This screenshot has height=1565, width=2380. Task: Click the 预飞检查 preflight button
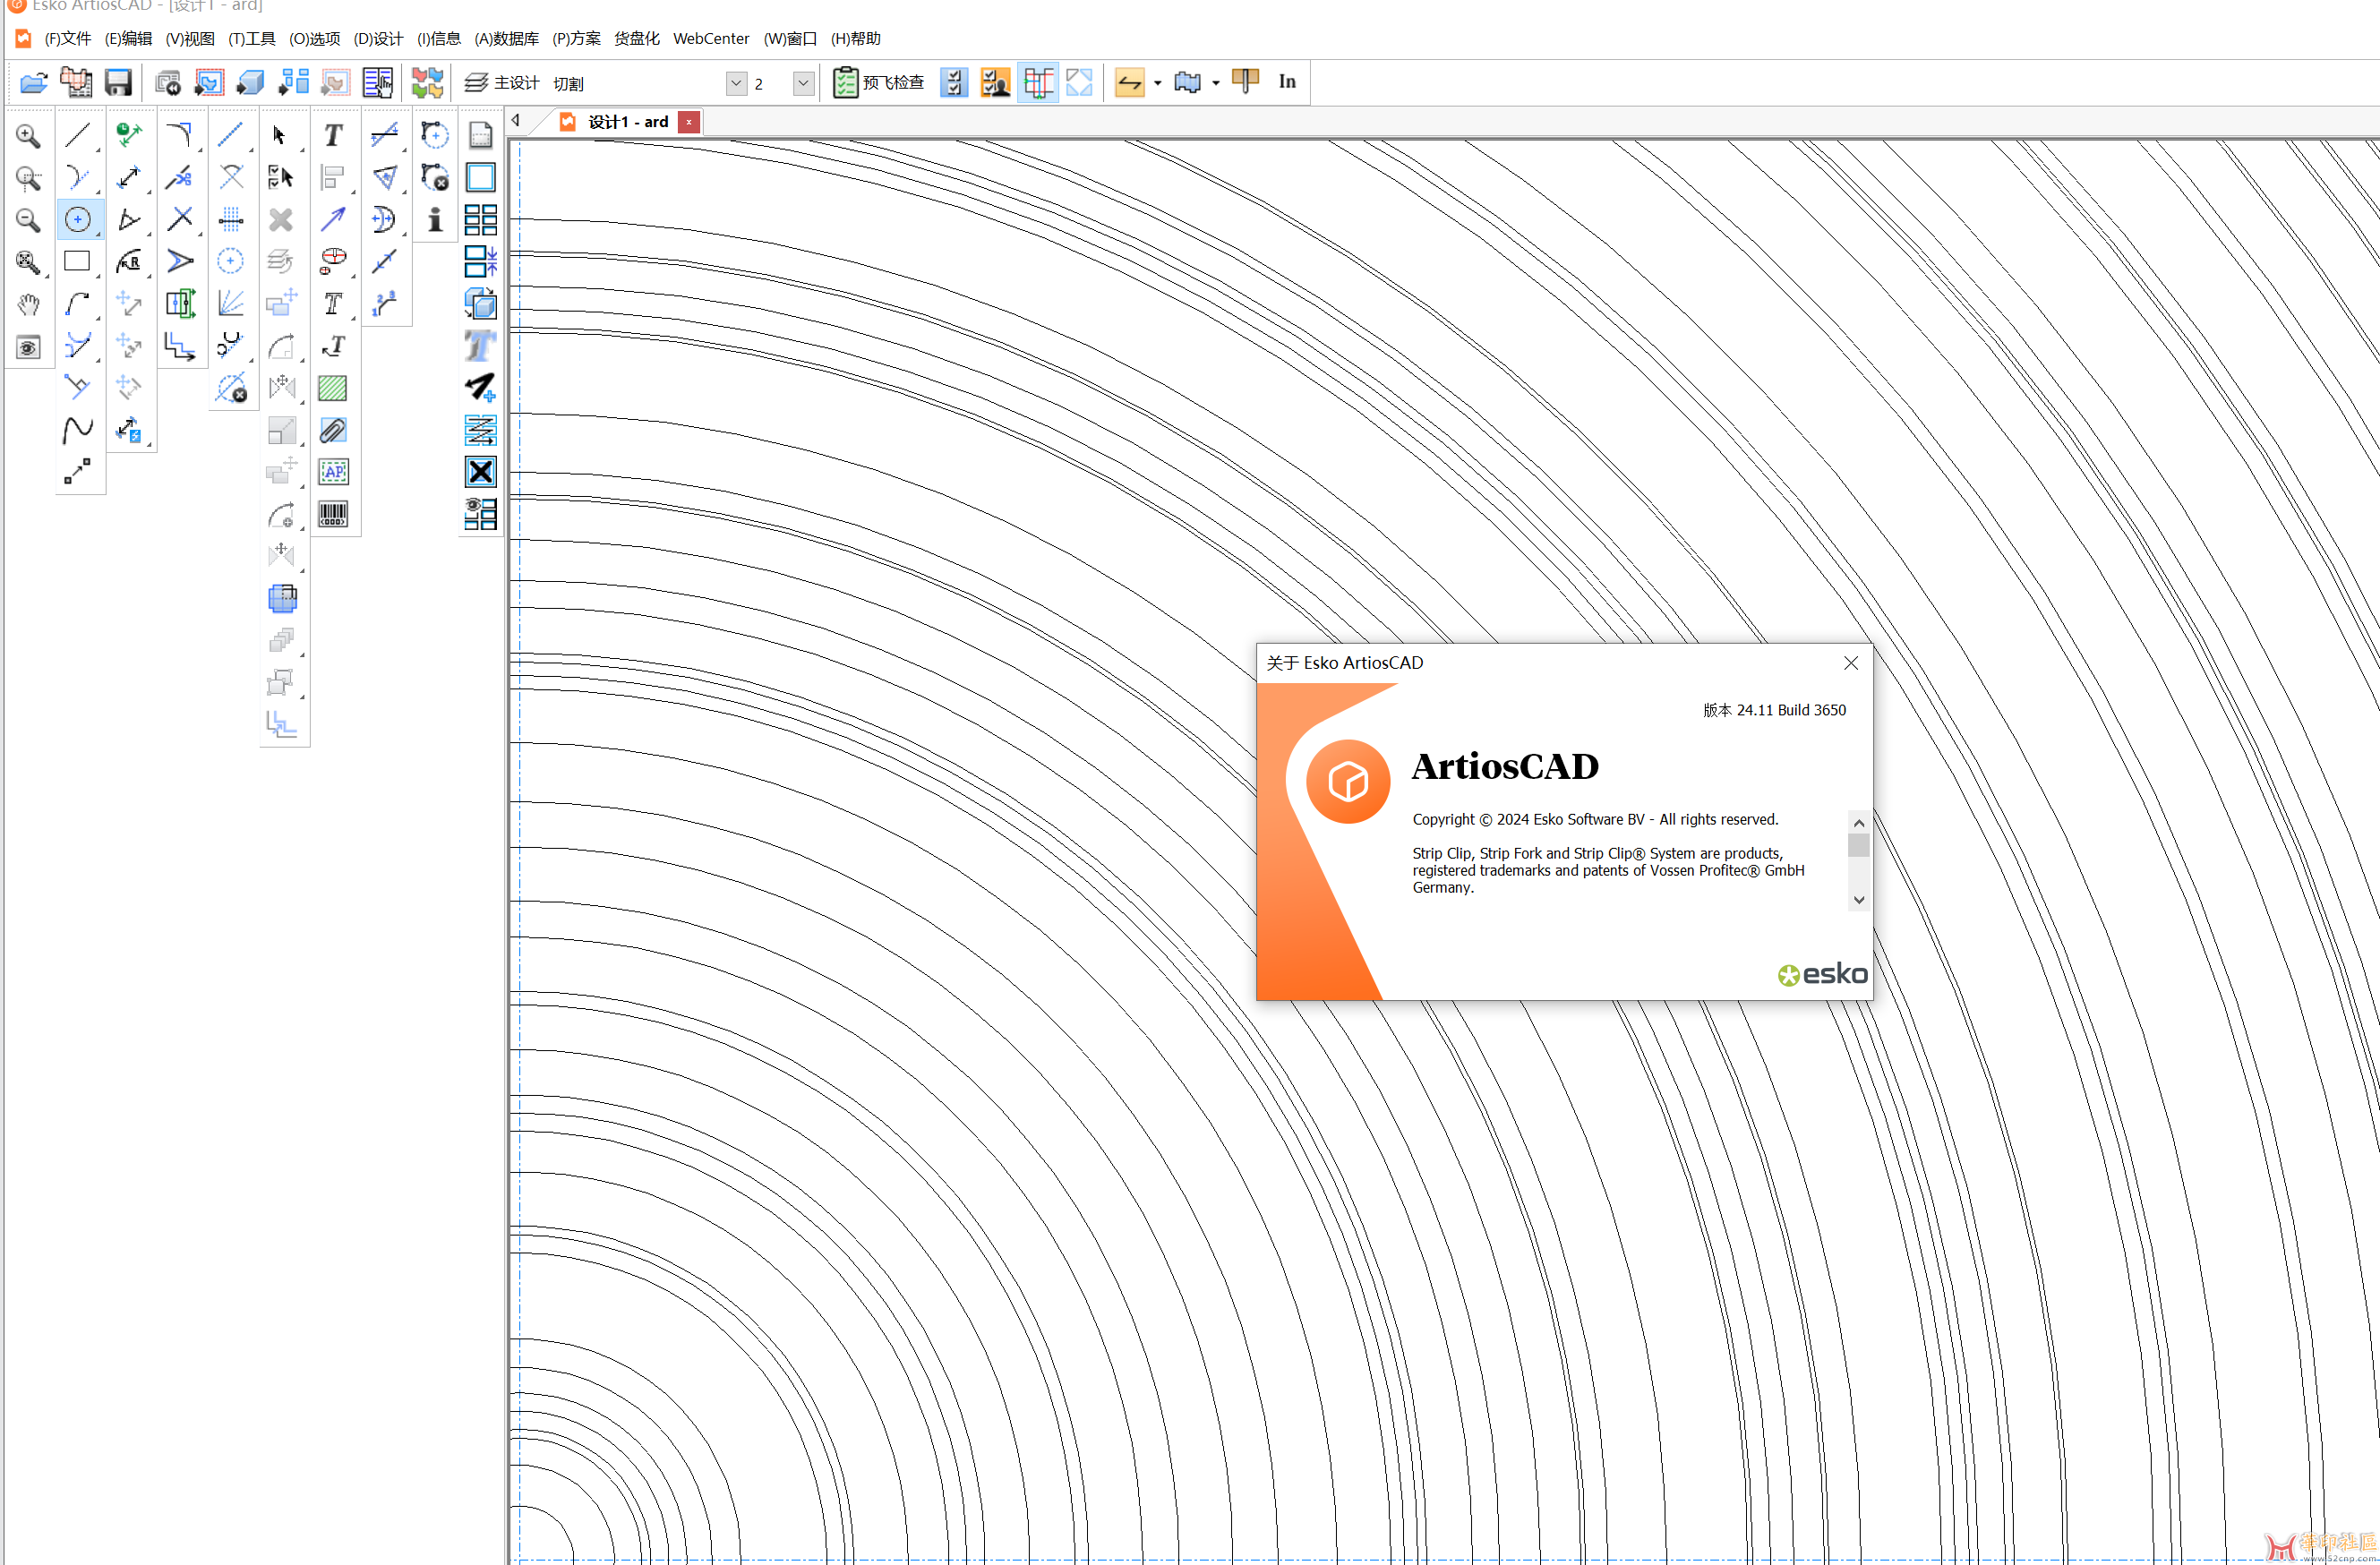pos(879,83)
